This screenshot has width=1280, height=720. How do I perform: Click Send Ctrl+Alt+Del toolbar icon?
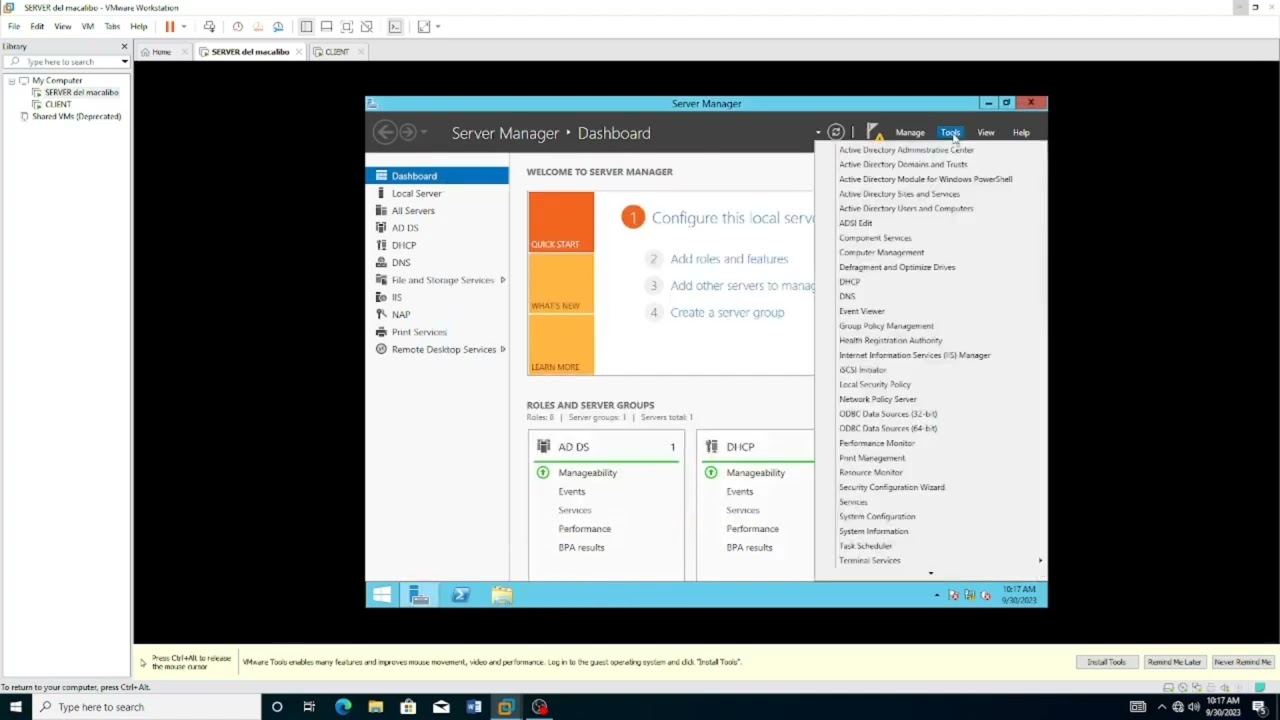[x=209, y=26]
